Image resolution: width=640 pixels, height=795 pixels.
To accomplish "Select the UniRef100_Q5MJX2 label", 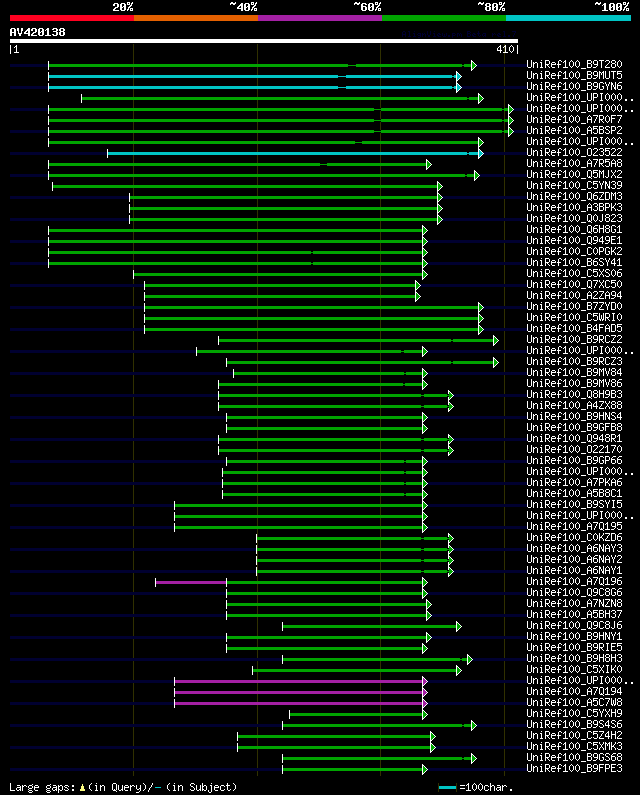I will tap(574, 174).
